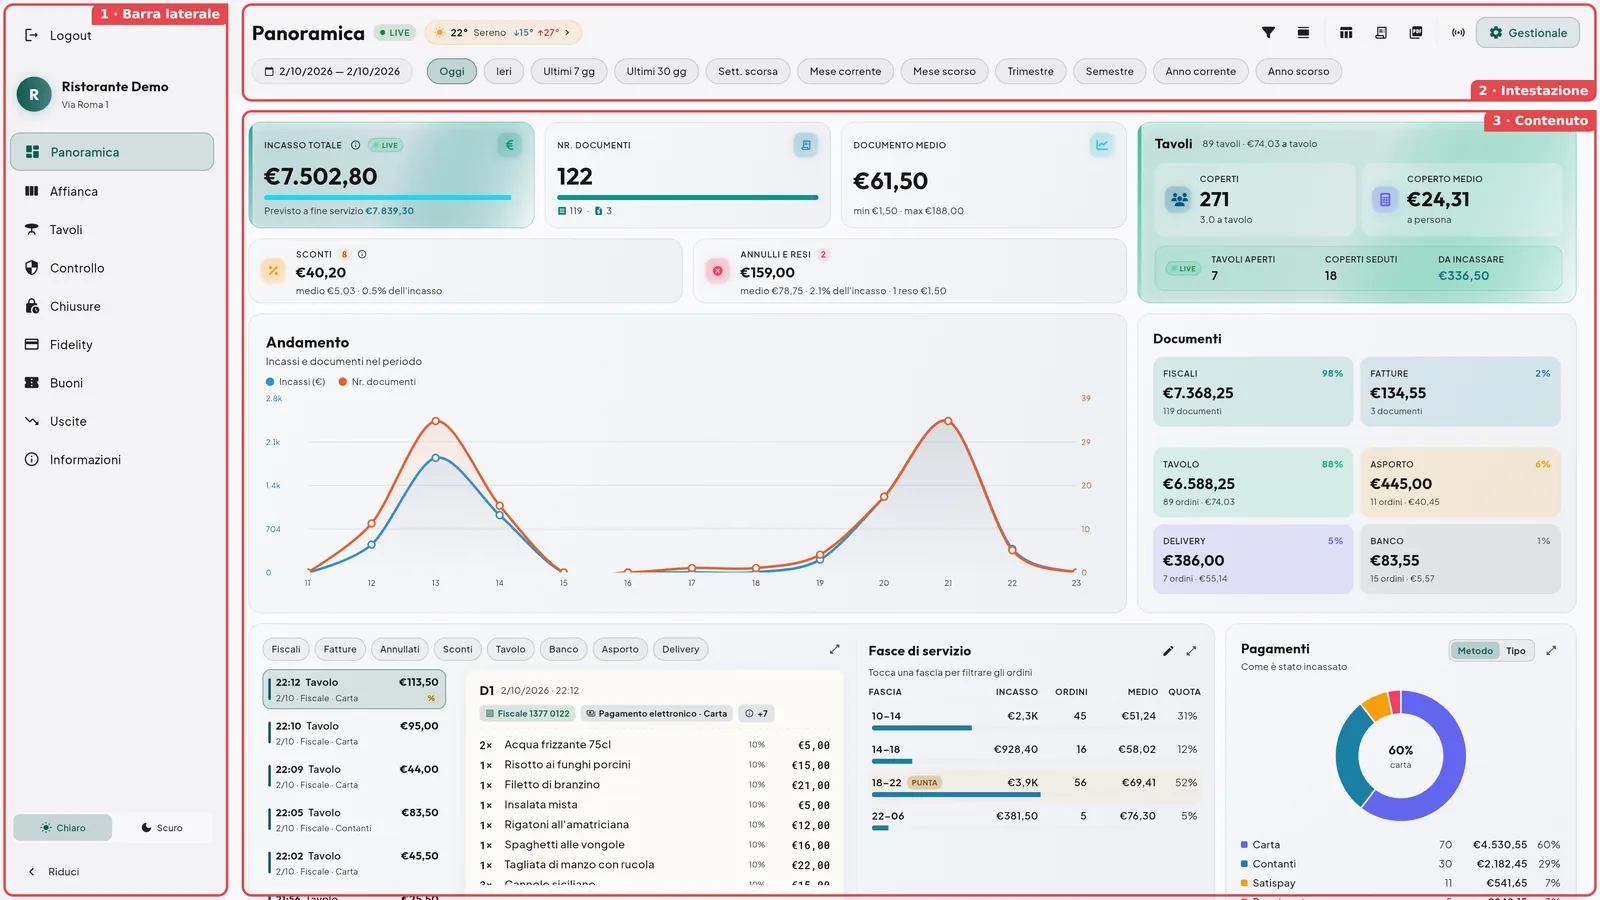The width and height of the screenshot is (1600, 900).
Task: Expand the Pagamenti panel
Action: click(1551, 651)
